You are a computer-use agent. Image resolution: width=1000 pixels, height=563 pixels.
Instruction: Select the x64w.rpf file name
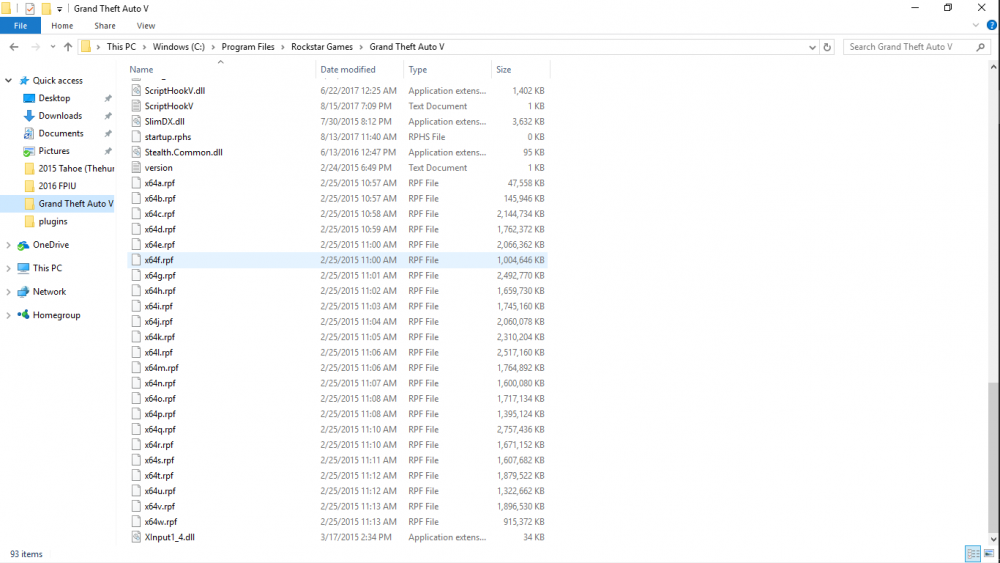[161, 522]
